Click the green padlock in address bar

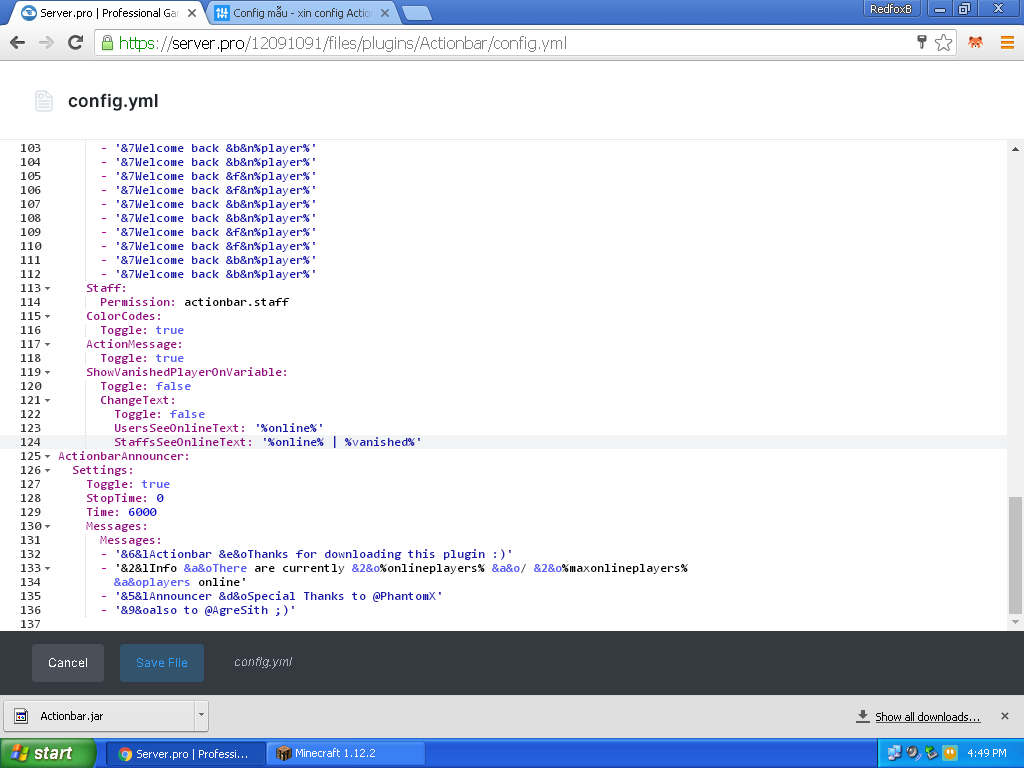coord(107,43)
